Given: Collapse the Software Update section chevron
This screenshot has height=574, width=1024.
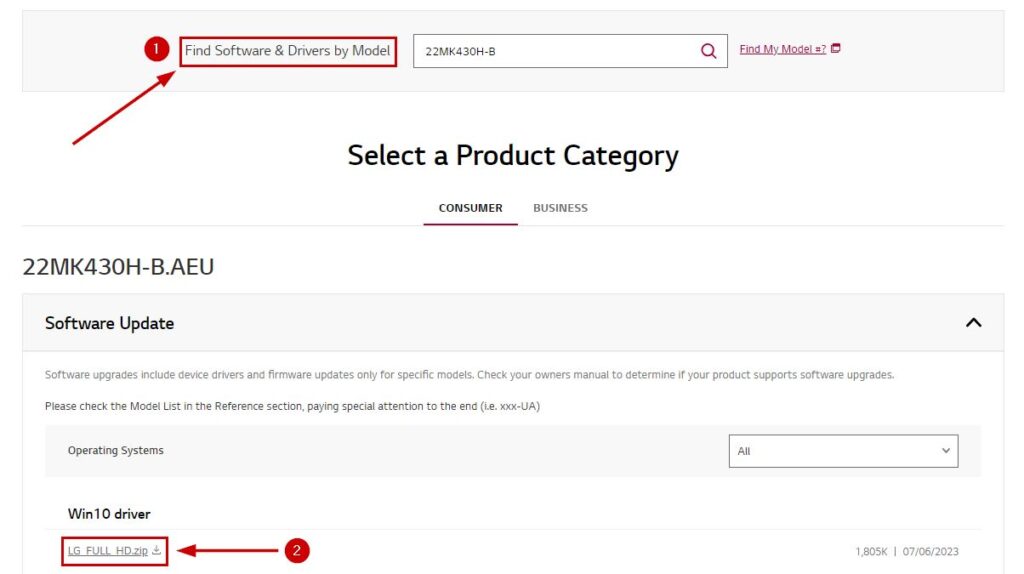Looking at the screenshot, I should [x=973, y=322].
